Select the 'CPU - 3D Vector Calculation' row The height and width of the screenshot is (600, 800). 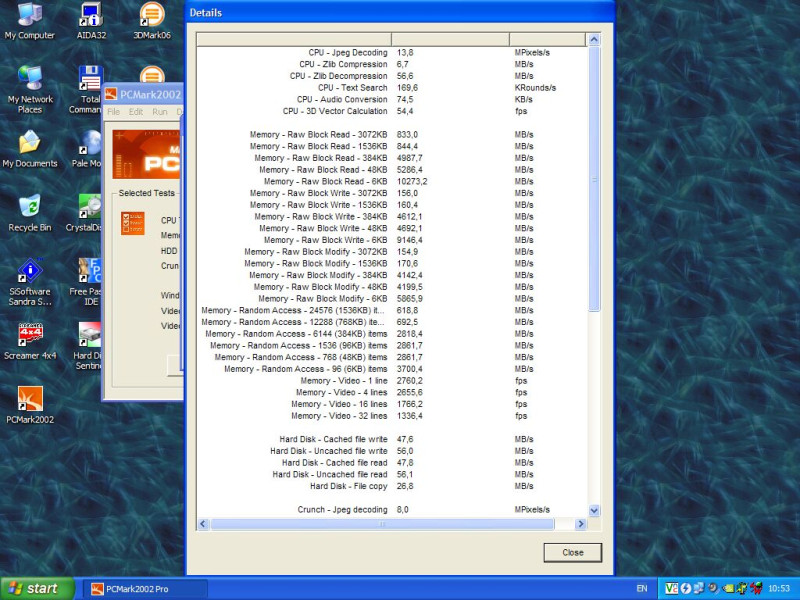click(392, 111)
